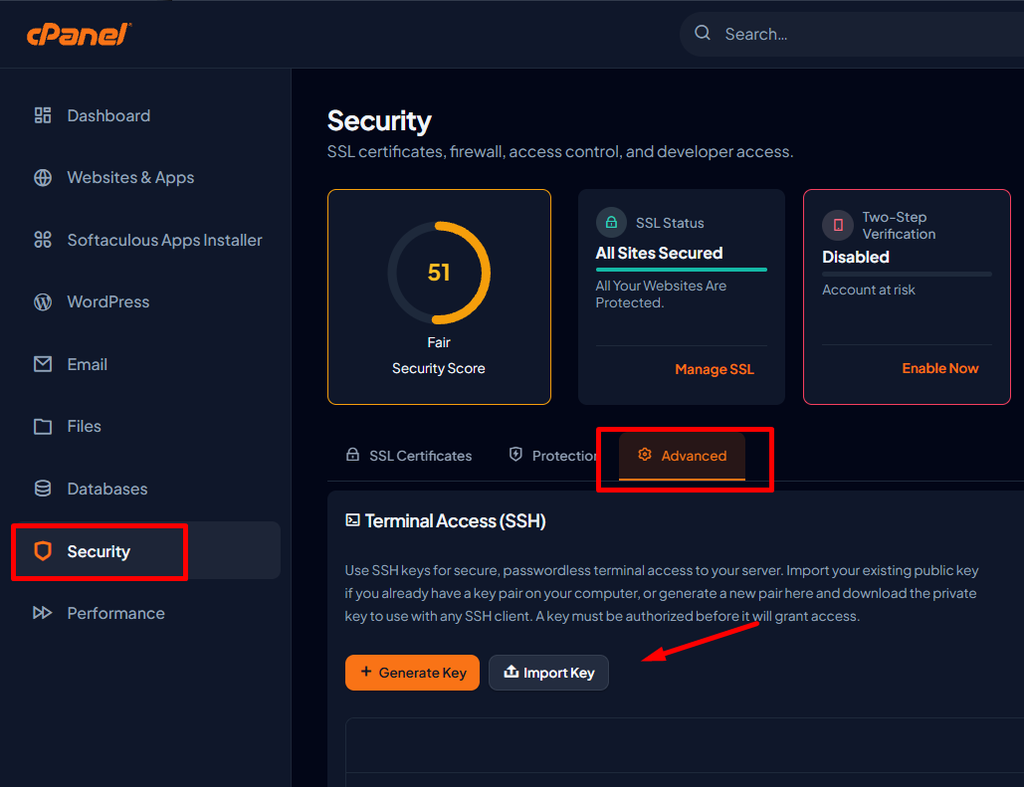Switch to the Protection tab

(x=552, y=455)
